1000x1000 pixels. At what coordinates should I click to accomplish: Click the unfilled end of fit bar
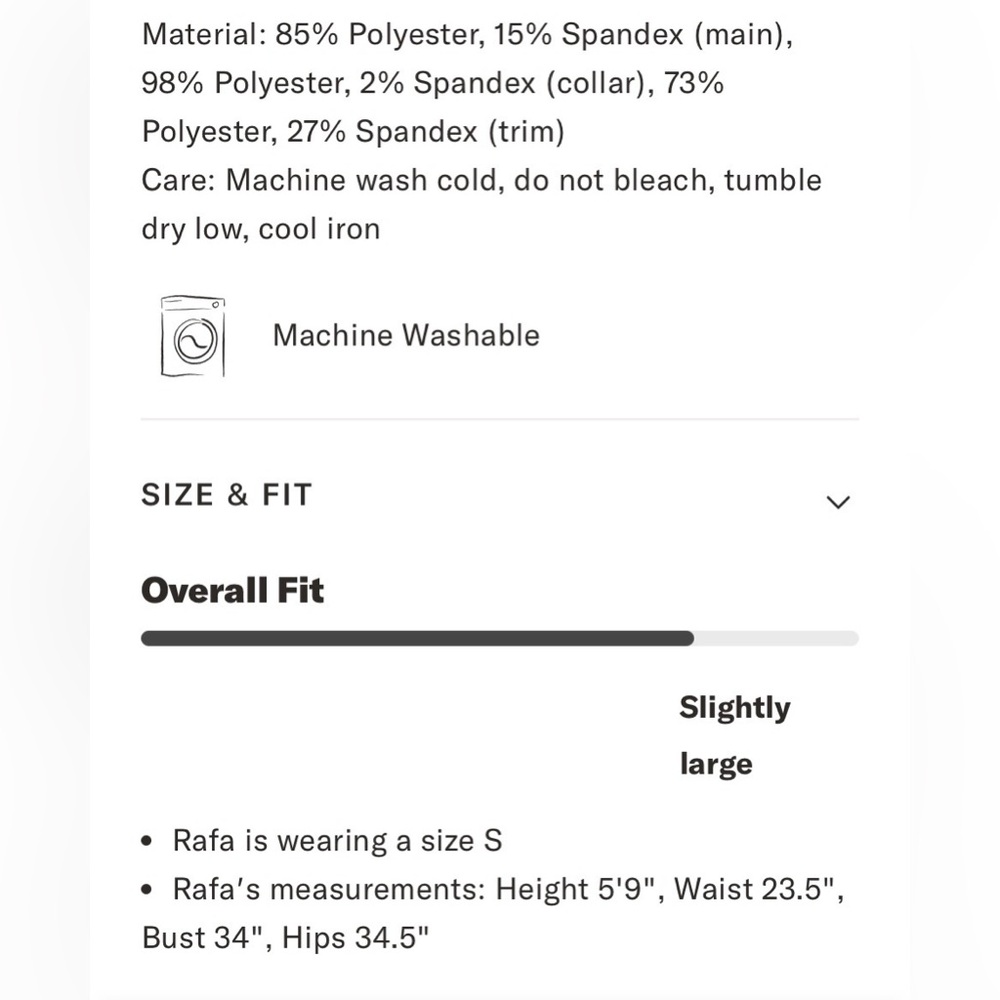click(x=776, y=638)
